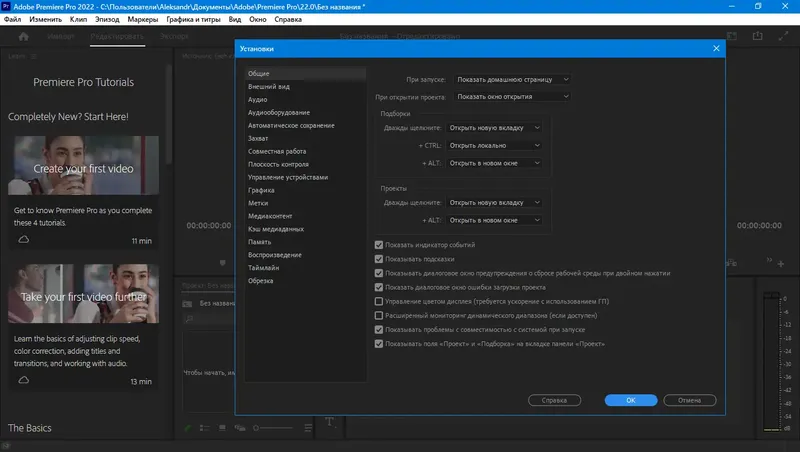This screenshot has height=452, width=800.
Task: Open Подборки Дважды щелкните dropdown
Action: click(x=494, y=128)
